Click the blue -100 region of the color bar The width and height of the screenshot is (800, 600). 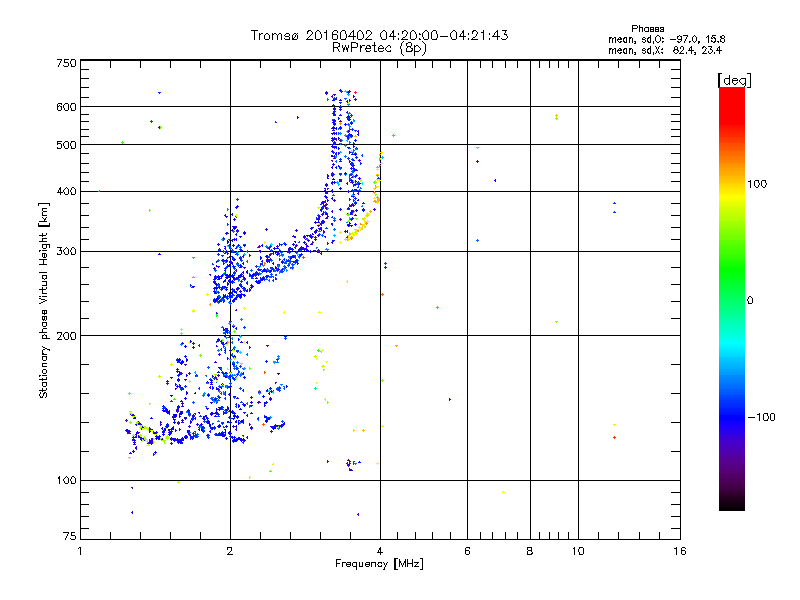(732, 417)
